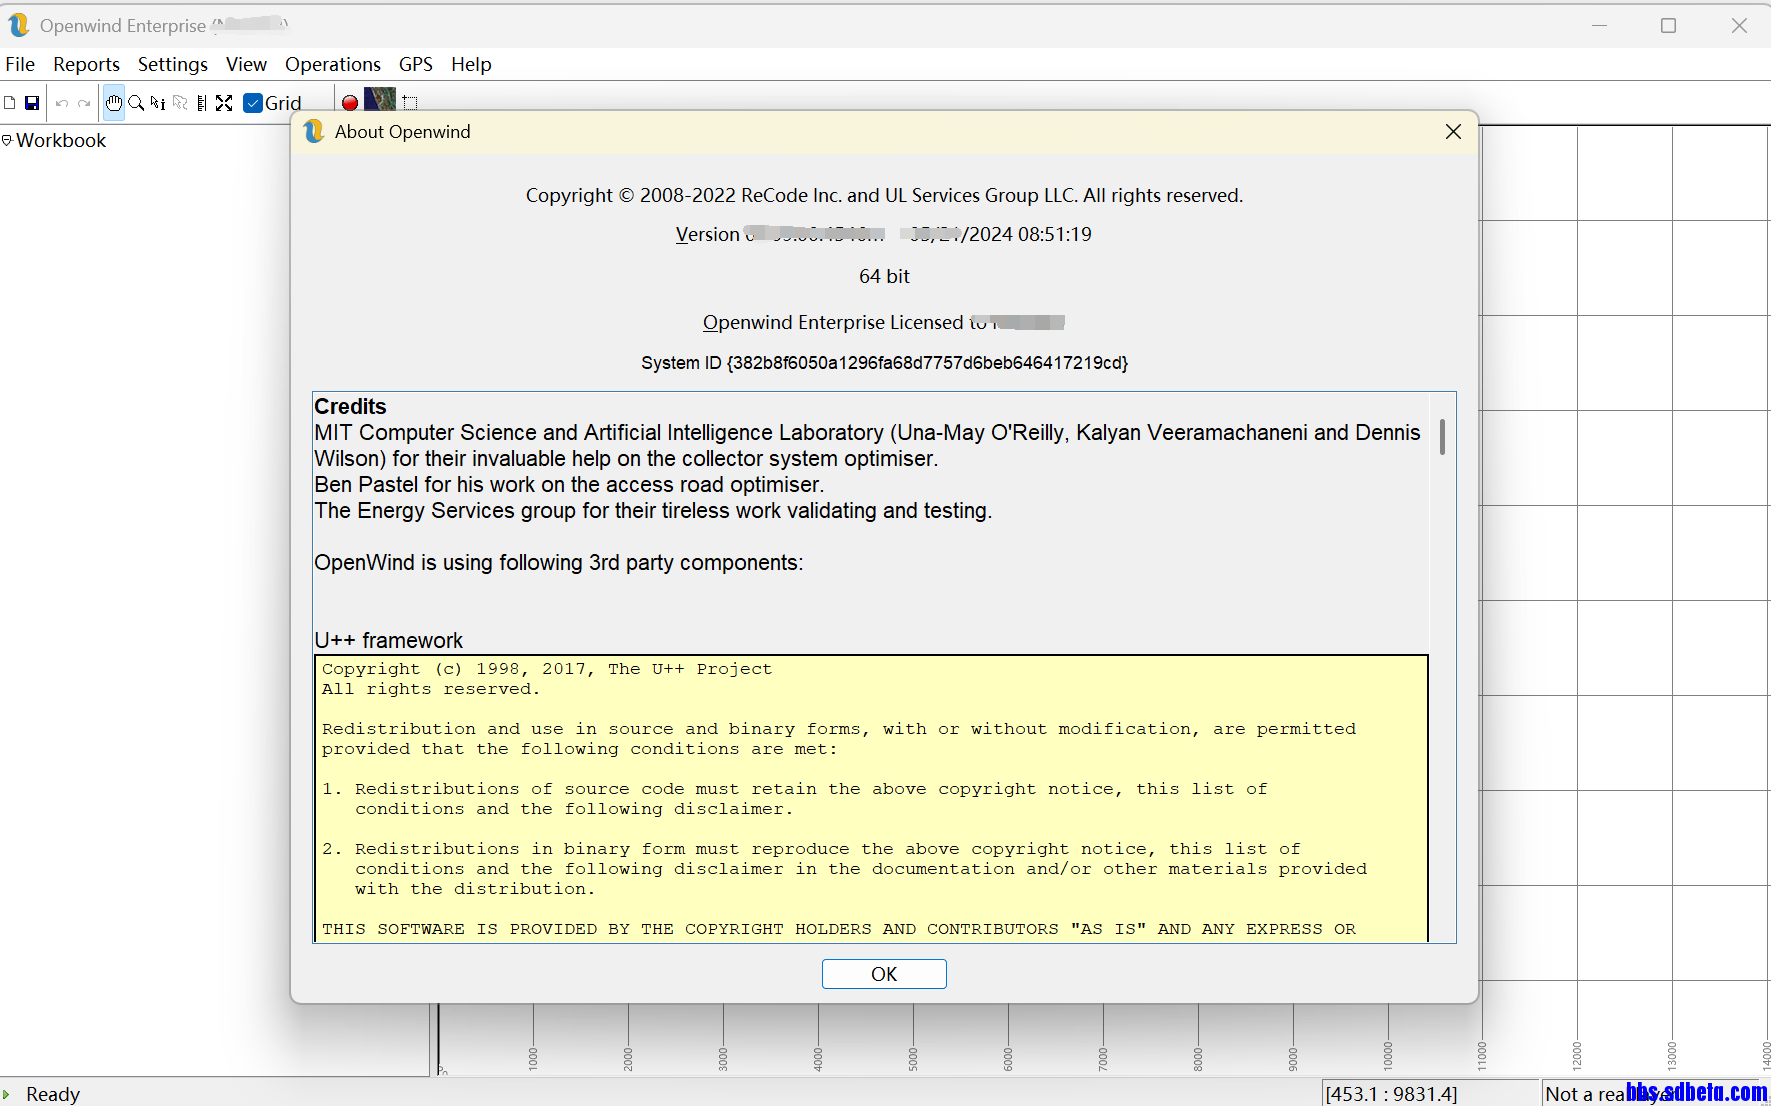Viewport: 1771px width, 1106px height.
Task: Click the coordinates readout in status bar
Action: coord(1391,1094)
